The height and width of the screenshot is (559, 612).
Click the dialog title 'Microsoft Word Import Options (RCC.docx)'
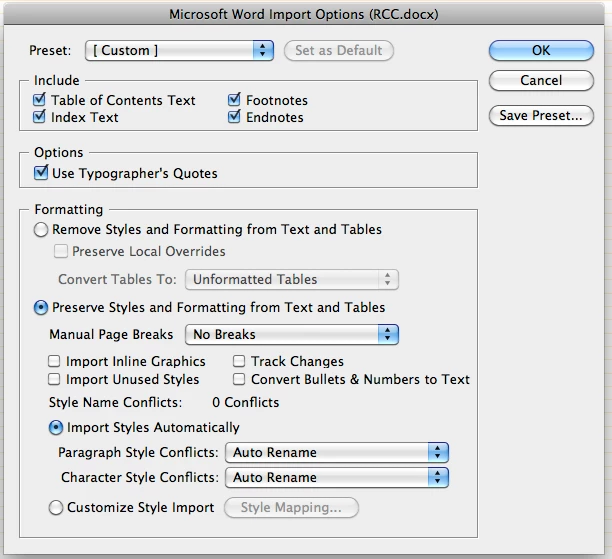point(304,14)
